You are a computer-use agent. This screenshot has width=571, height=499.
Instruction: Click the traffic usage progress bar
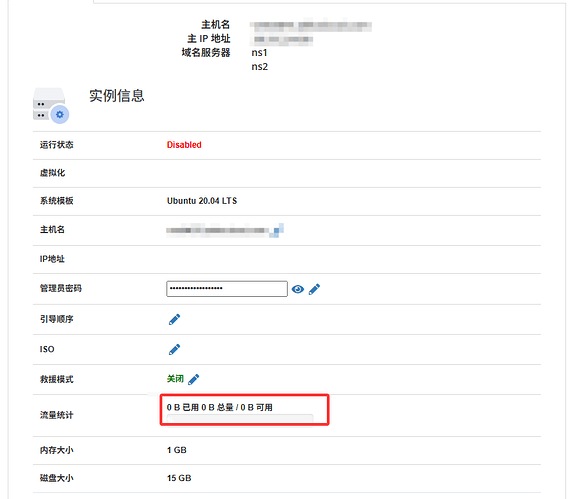click(240, 419)
